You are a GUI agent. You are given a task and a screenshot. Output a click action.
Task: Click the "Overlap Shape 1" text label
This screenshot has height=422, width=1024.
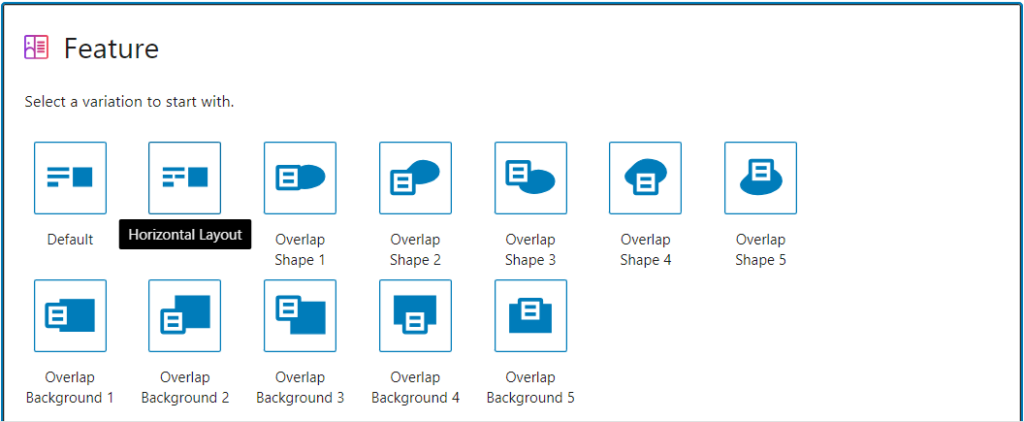pos(300,250)
